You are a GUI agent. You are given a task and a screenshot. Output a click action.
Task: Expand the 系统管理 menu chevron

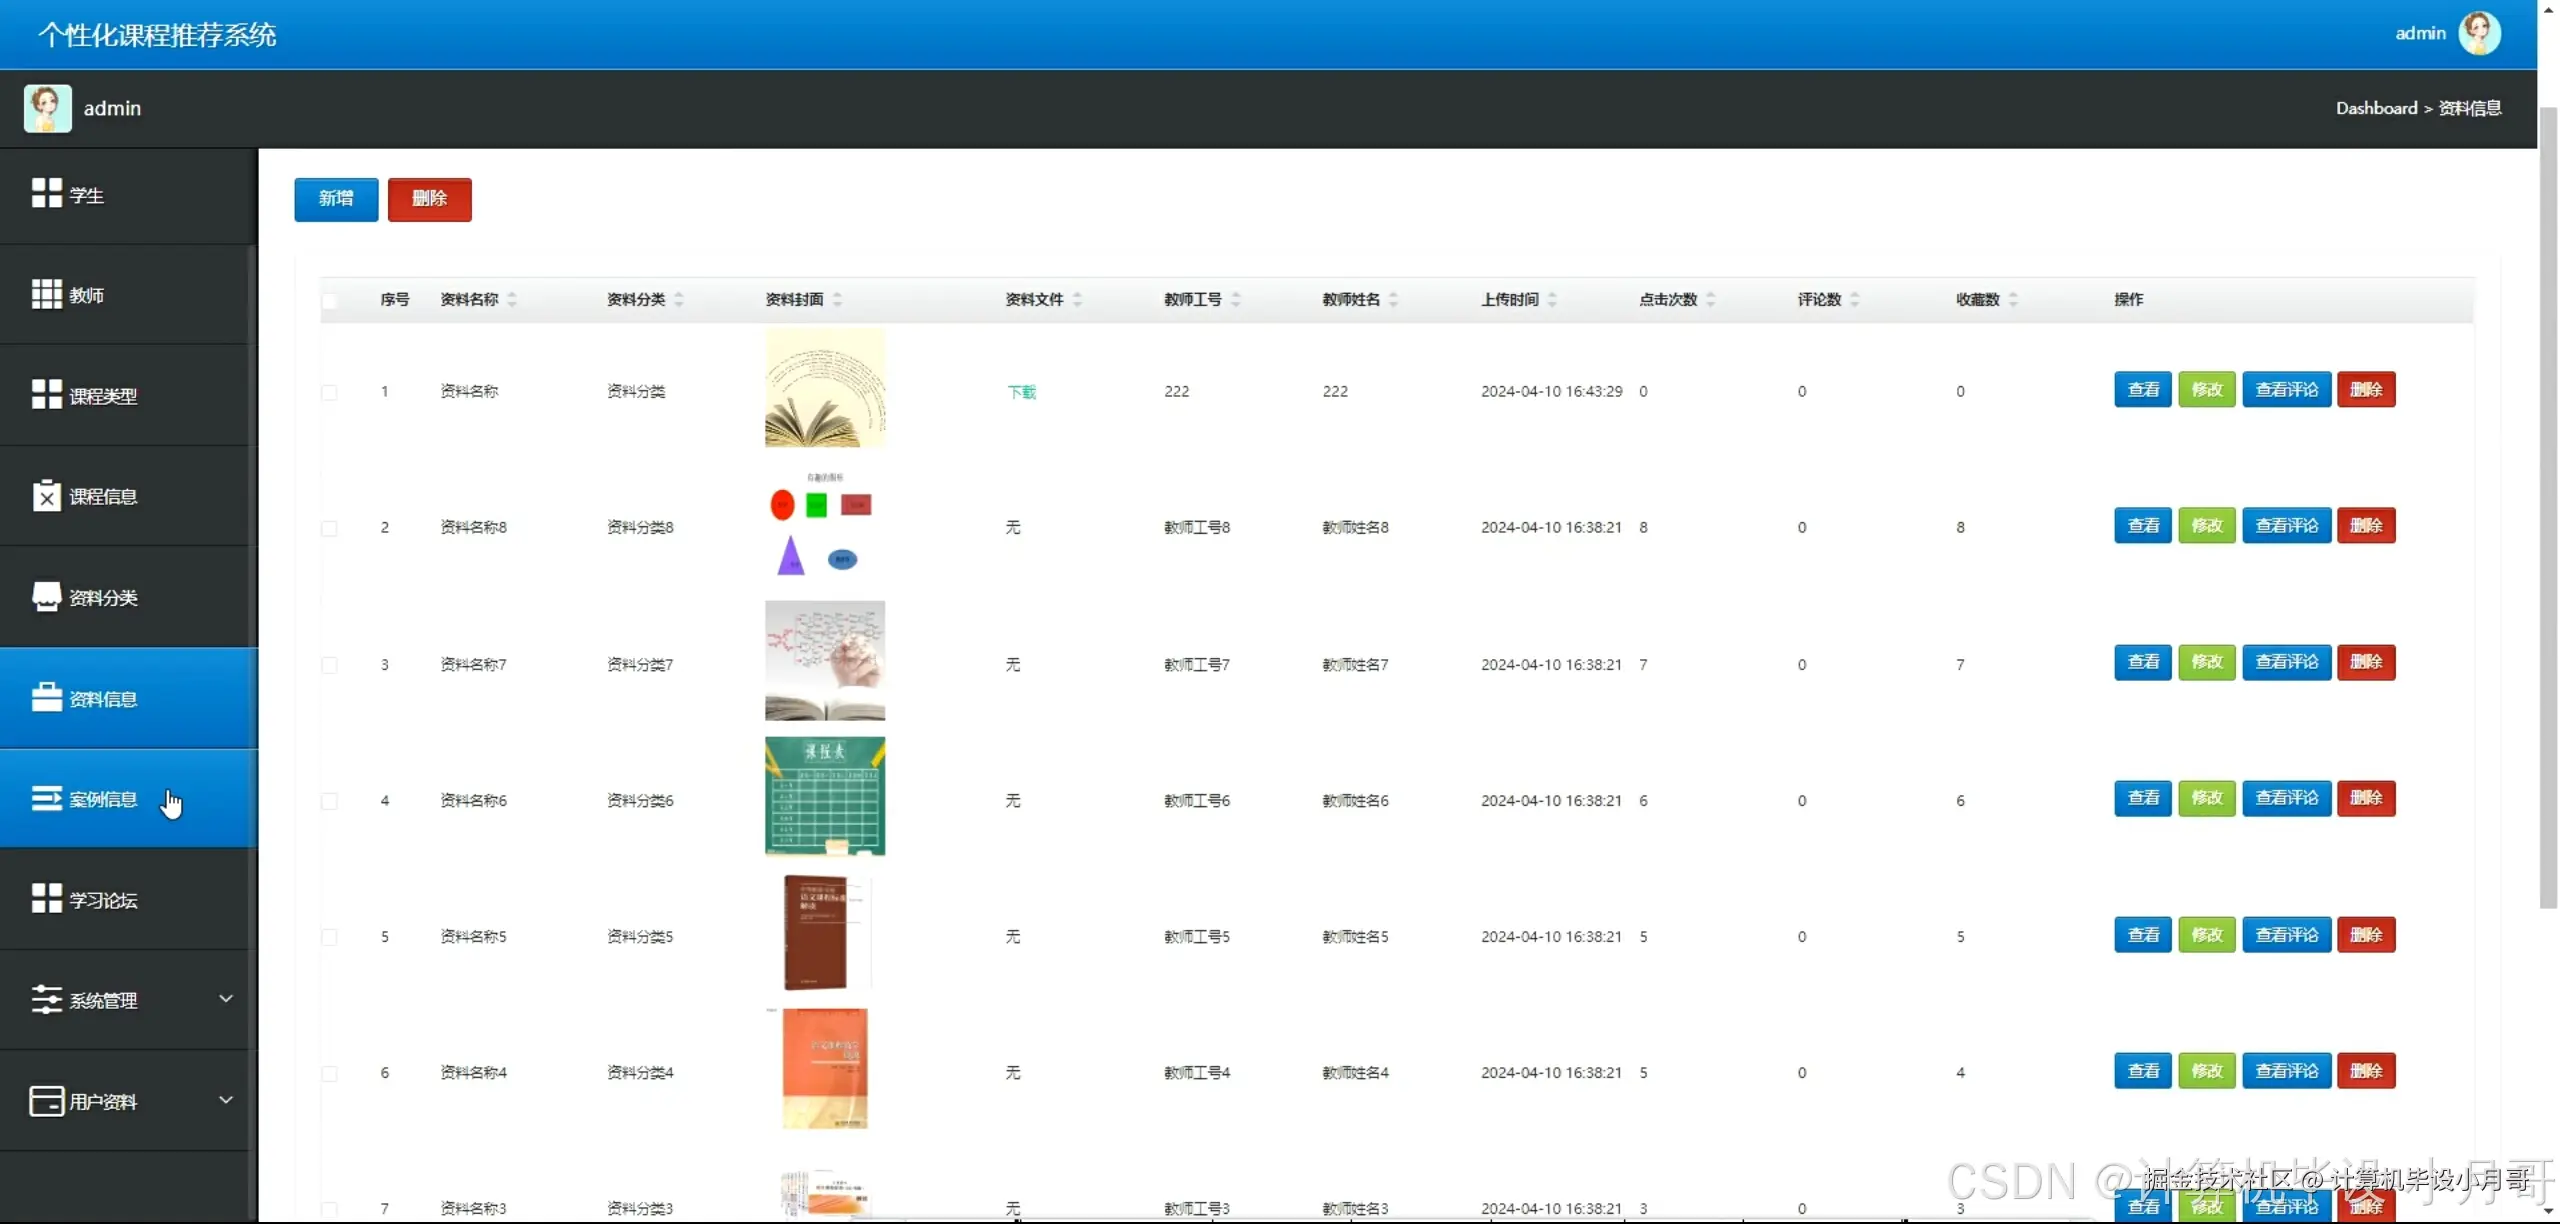coord(226,998)
